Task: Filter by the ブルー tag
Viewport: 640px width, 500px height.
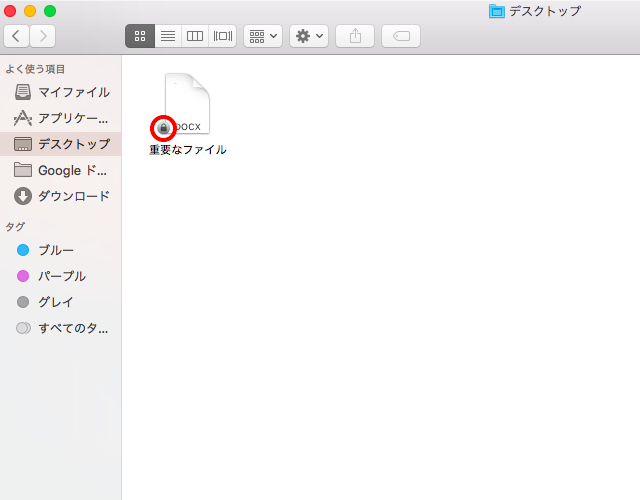Action: point(60,250)
